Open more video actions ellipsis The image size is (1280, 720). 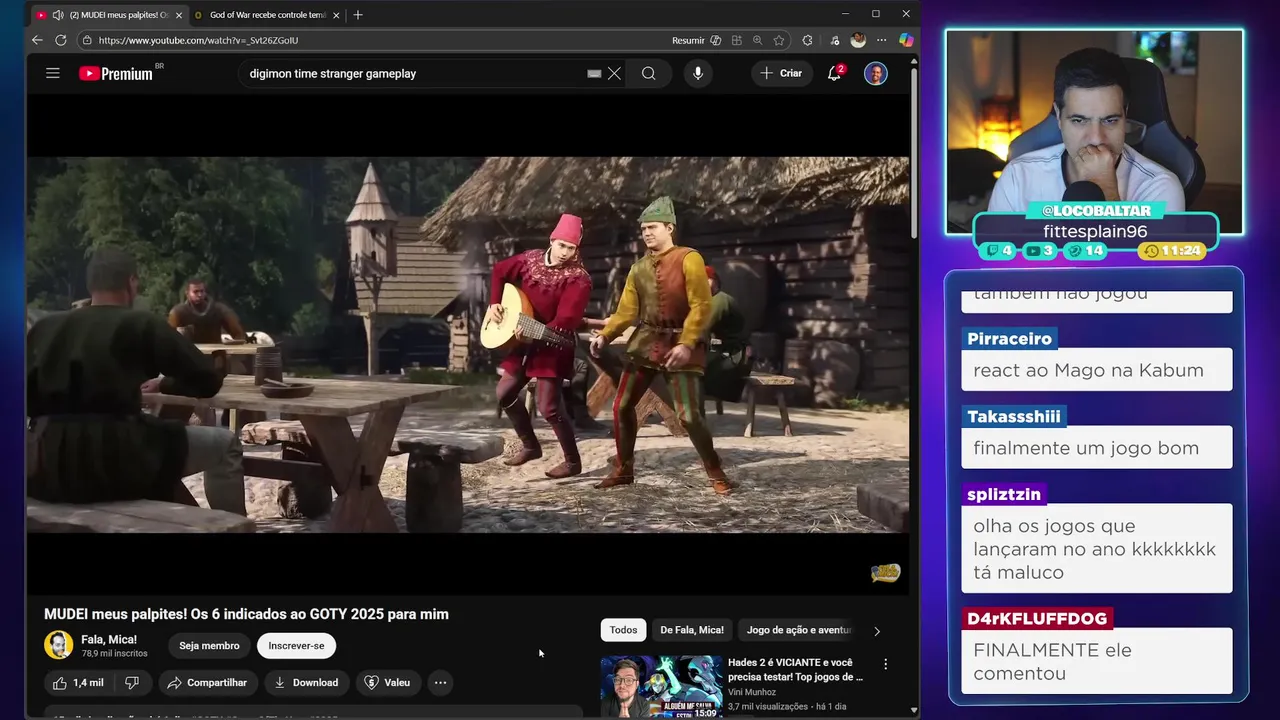click(x=440, y=683)
